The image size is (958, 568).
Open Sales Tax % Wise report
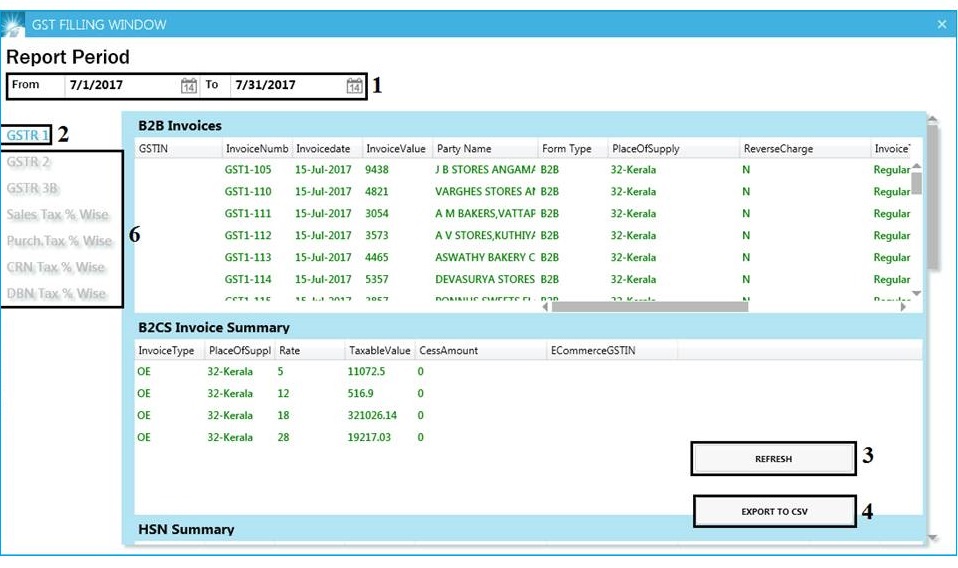pos(57,214)
